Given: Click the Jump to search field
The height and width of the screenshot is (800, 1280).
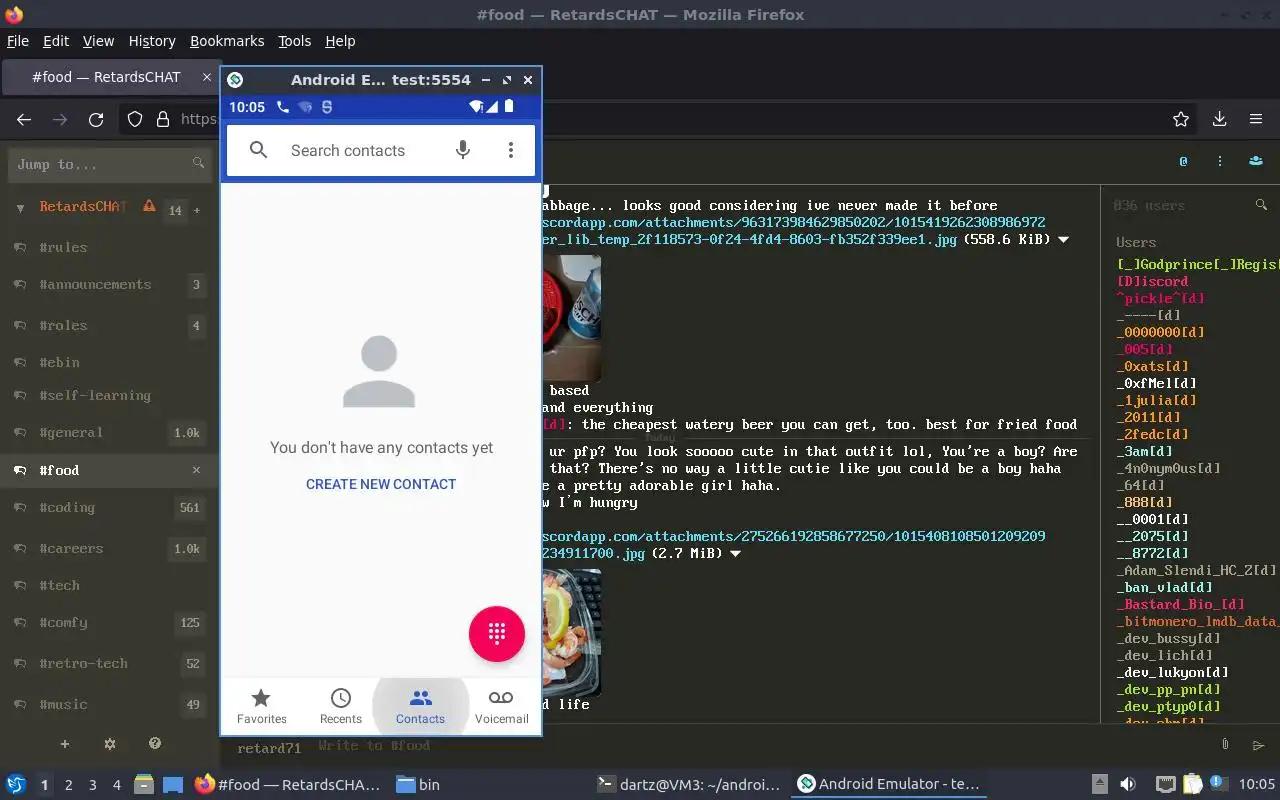Looking at the screenshot, I should [109, 164].
